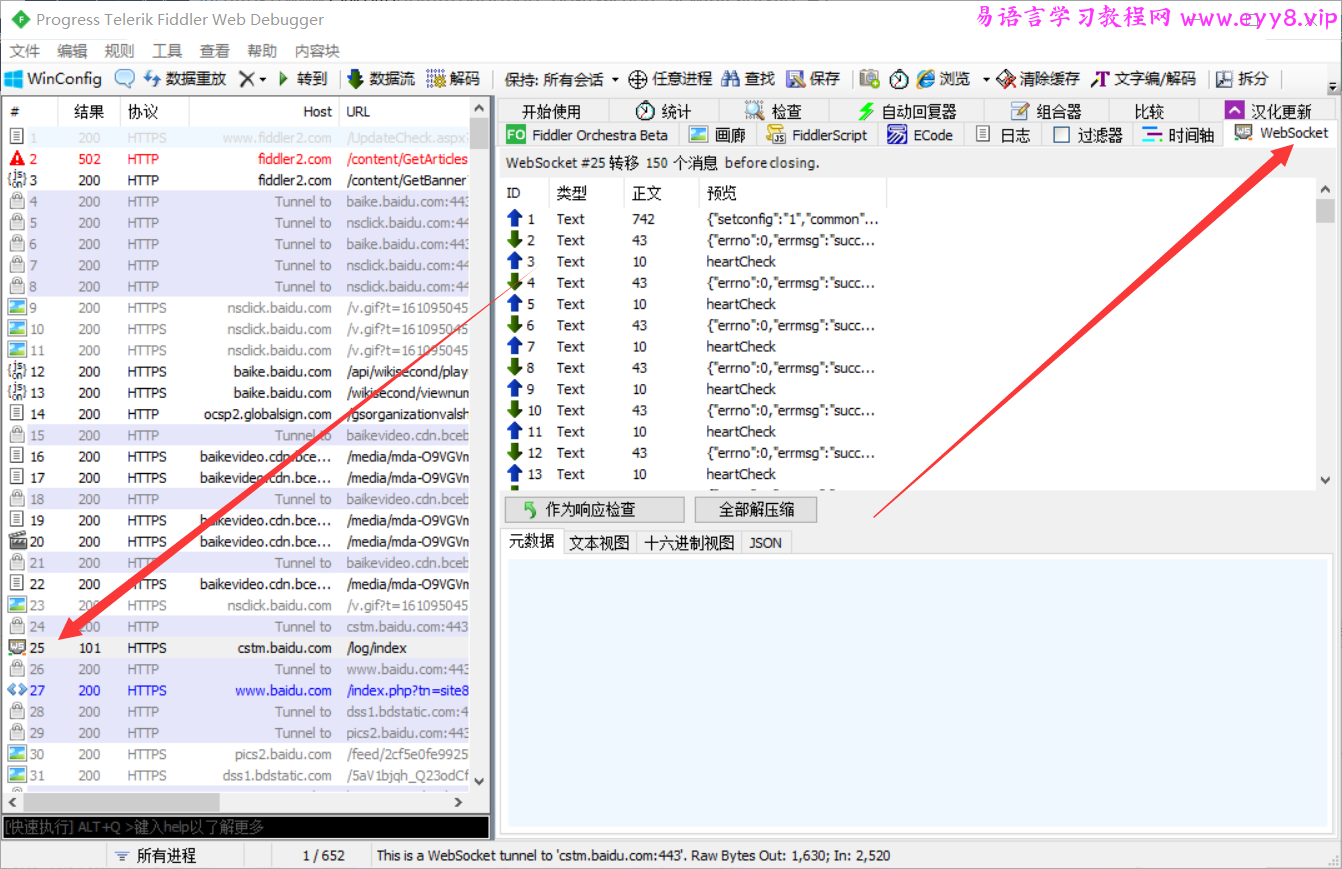This screenshot has width=1342, height=869.
Task: Select session 27 www.baidu.com row
Action: click(237, 691)
